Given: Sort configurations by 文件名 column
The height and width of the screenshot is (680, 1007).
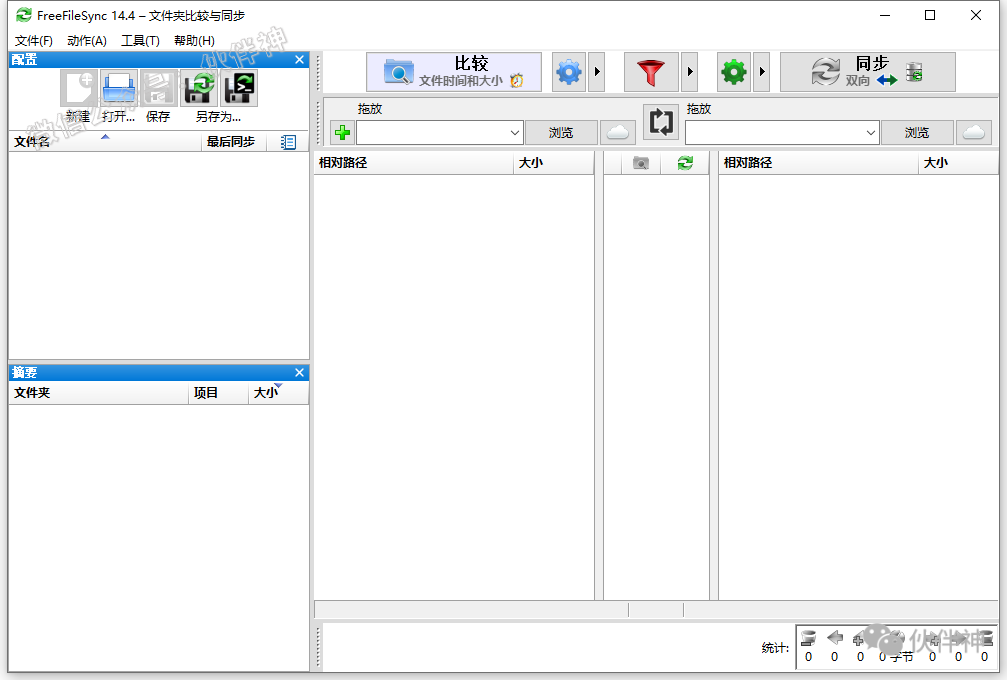Looking at the screenshot, I should click(105, 142).
